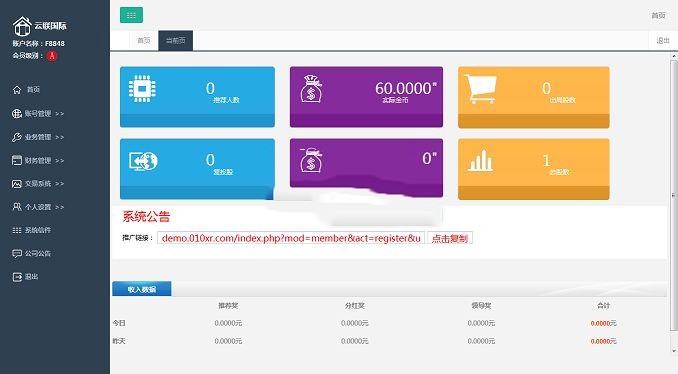Click 昨天 领导奖 value 0.0000元

coord(481,341)
